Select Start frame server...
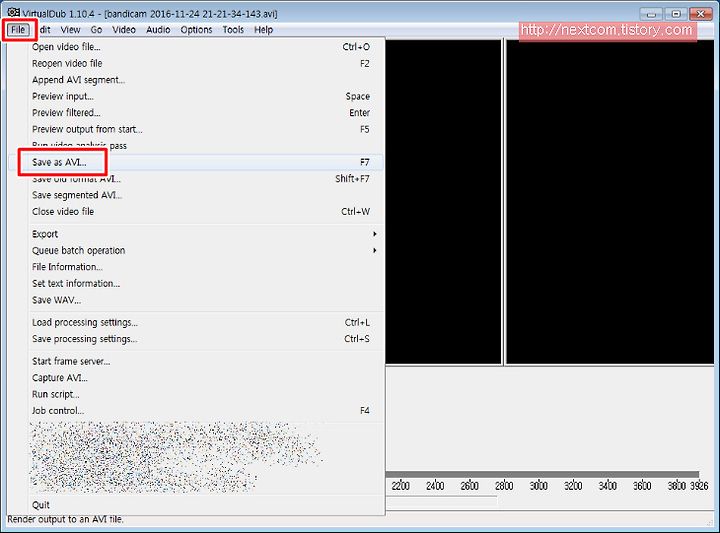The height and width of the screenshot is (533, 720). [x=196, y=362]
